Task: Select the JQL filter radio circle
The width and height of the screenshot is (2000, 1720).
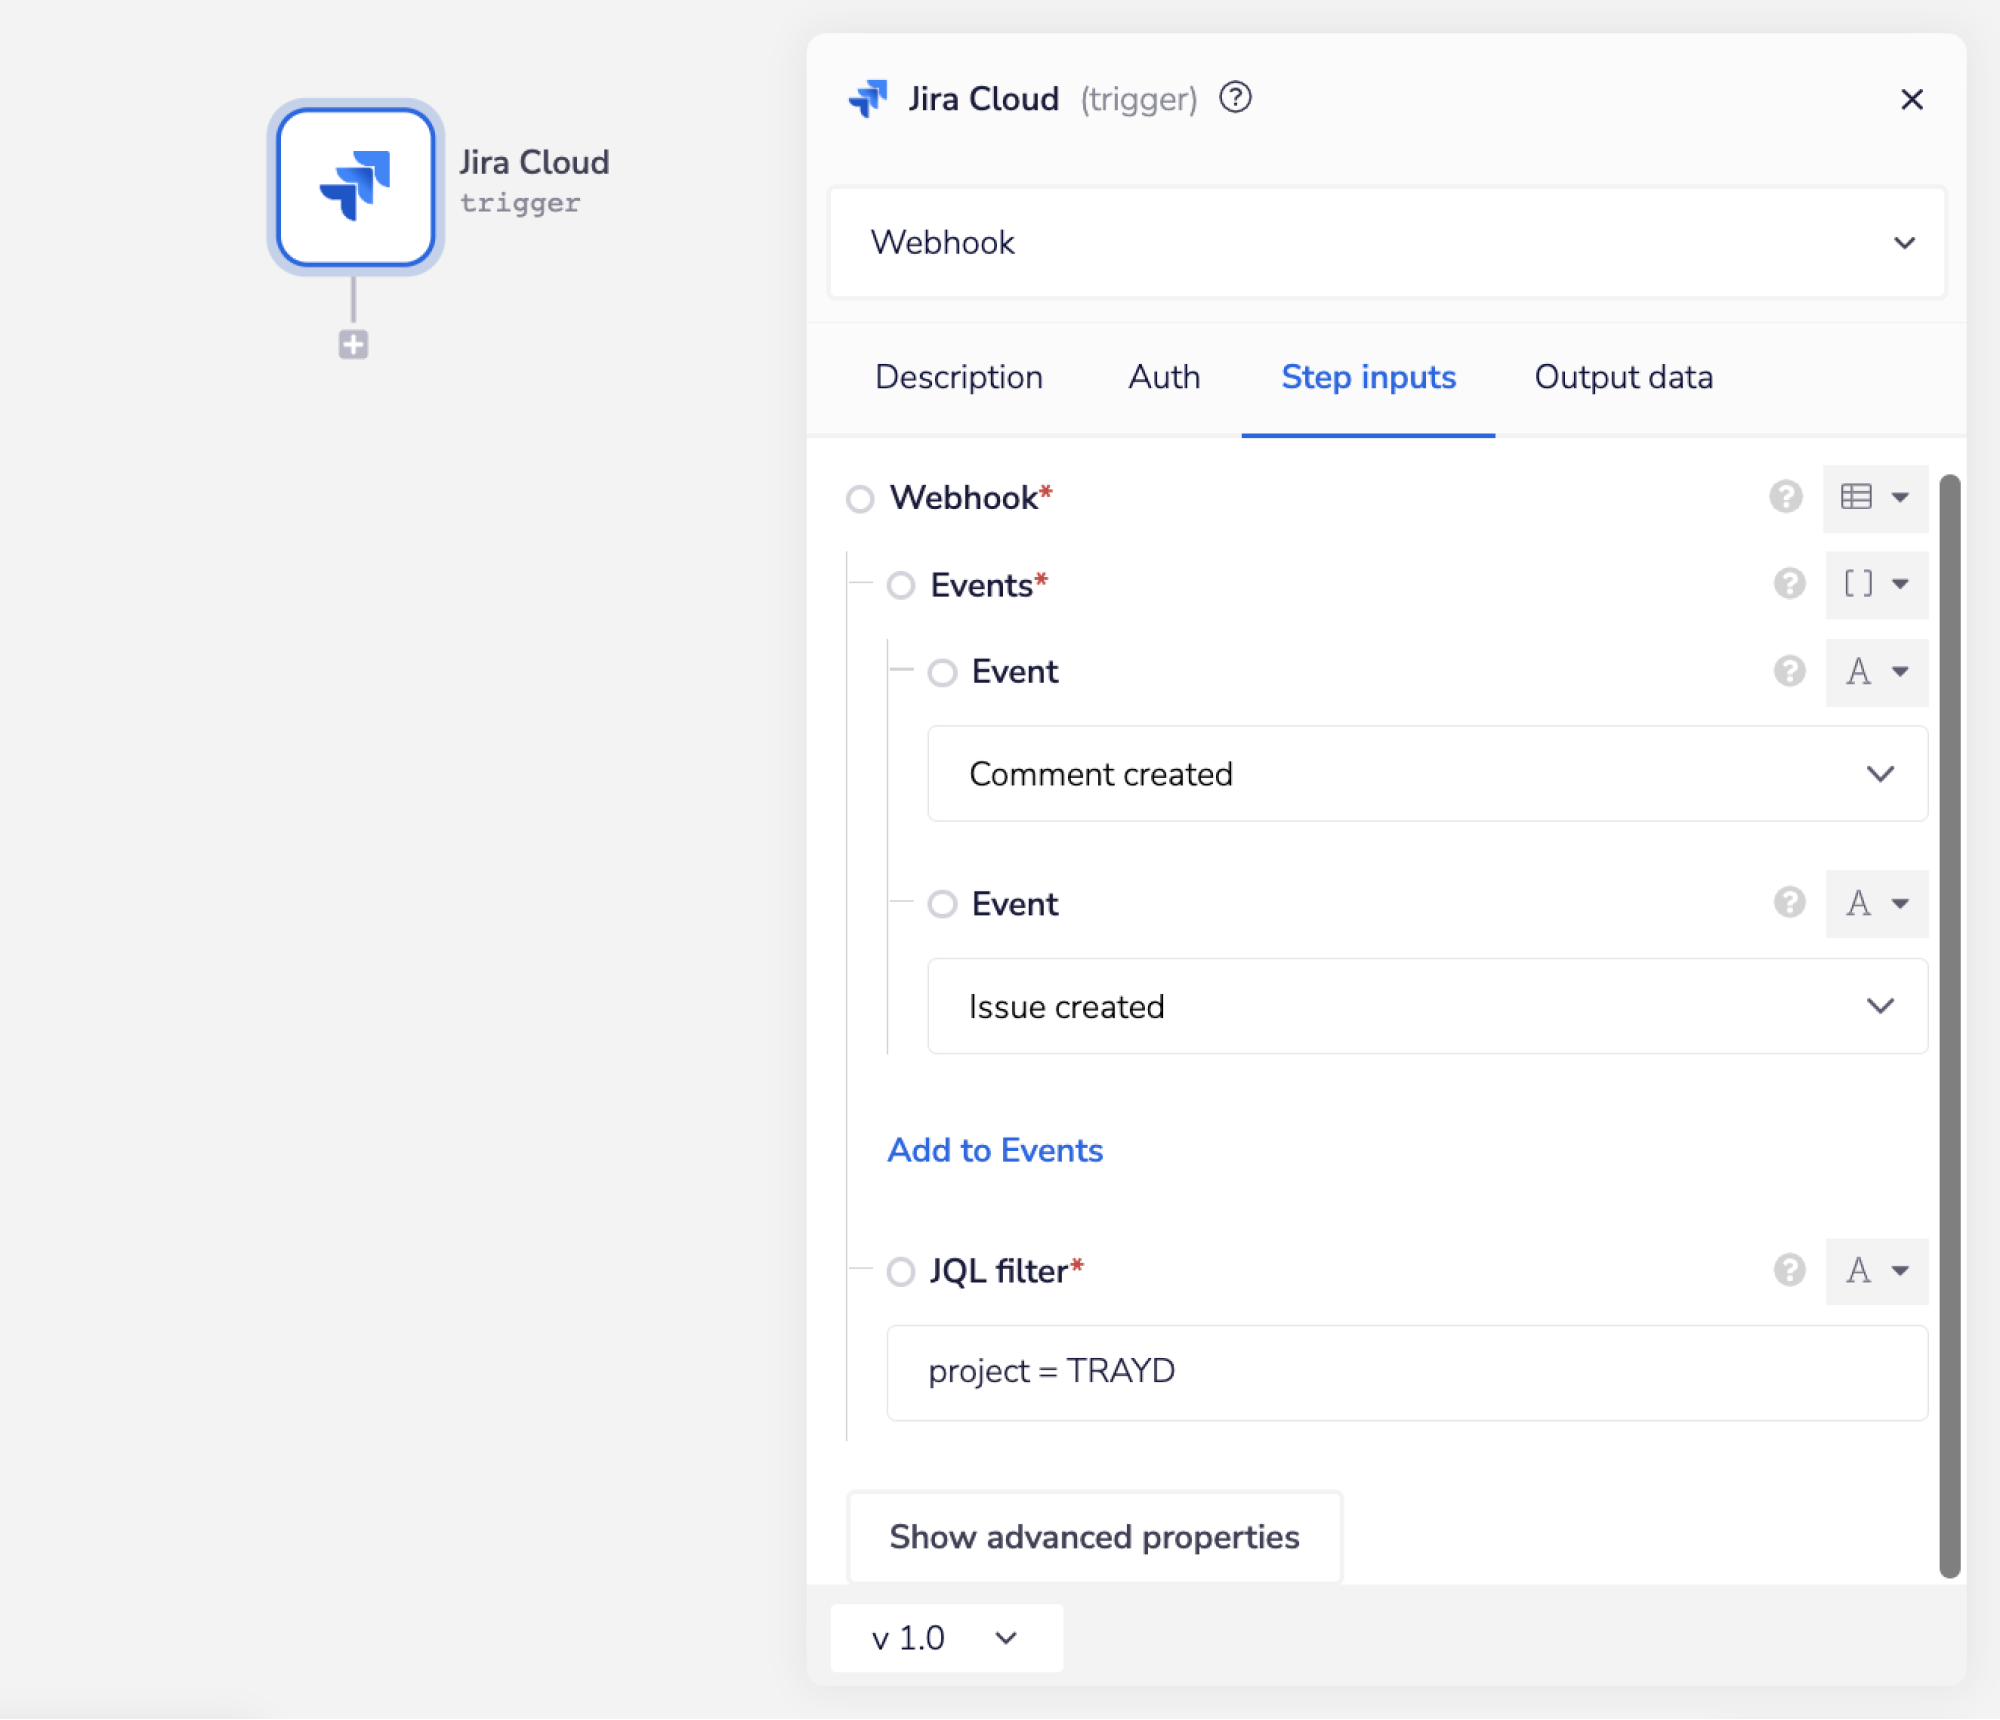Action: coord(901,1272)
